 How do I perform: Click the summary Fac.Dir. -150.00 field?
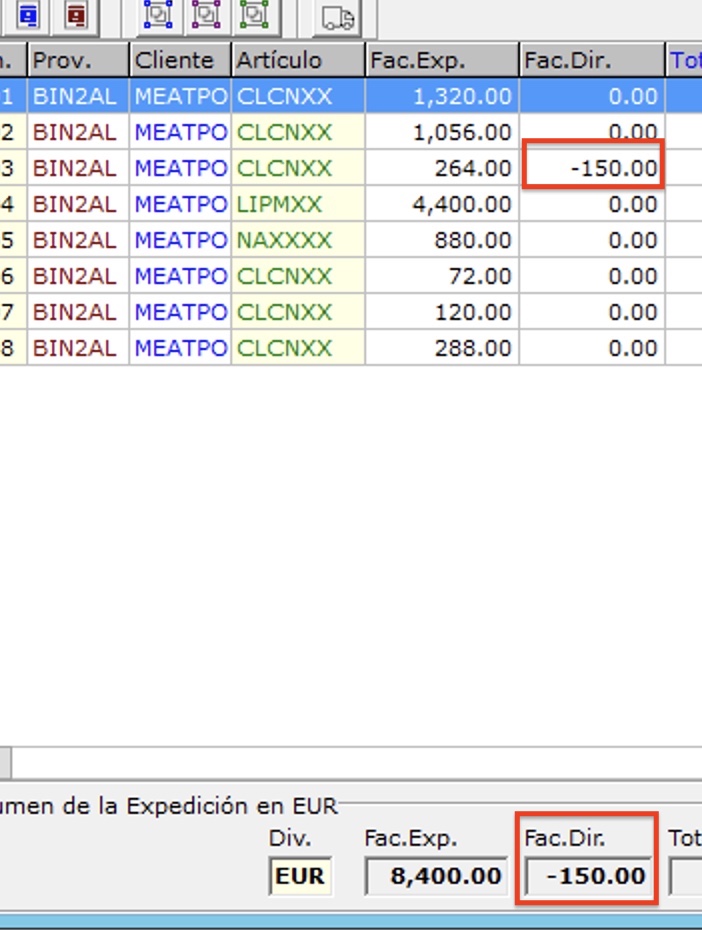(x=588, y=877)
